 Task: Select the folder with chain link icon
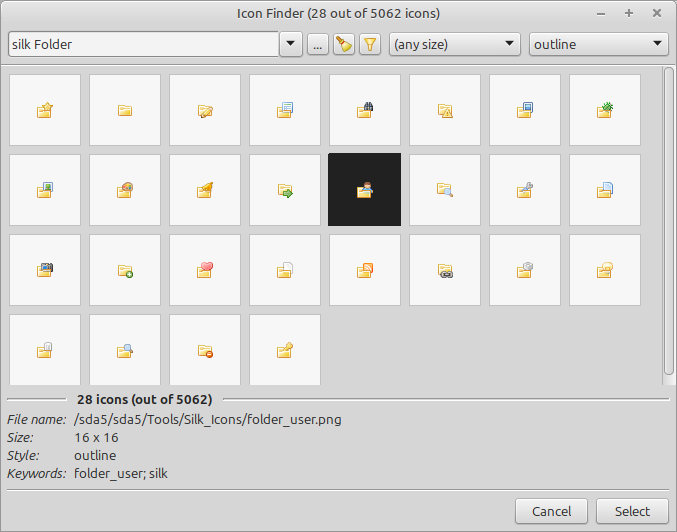pos(445,270)
